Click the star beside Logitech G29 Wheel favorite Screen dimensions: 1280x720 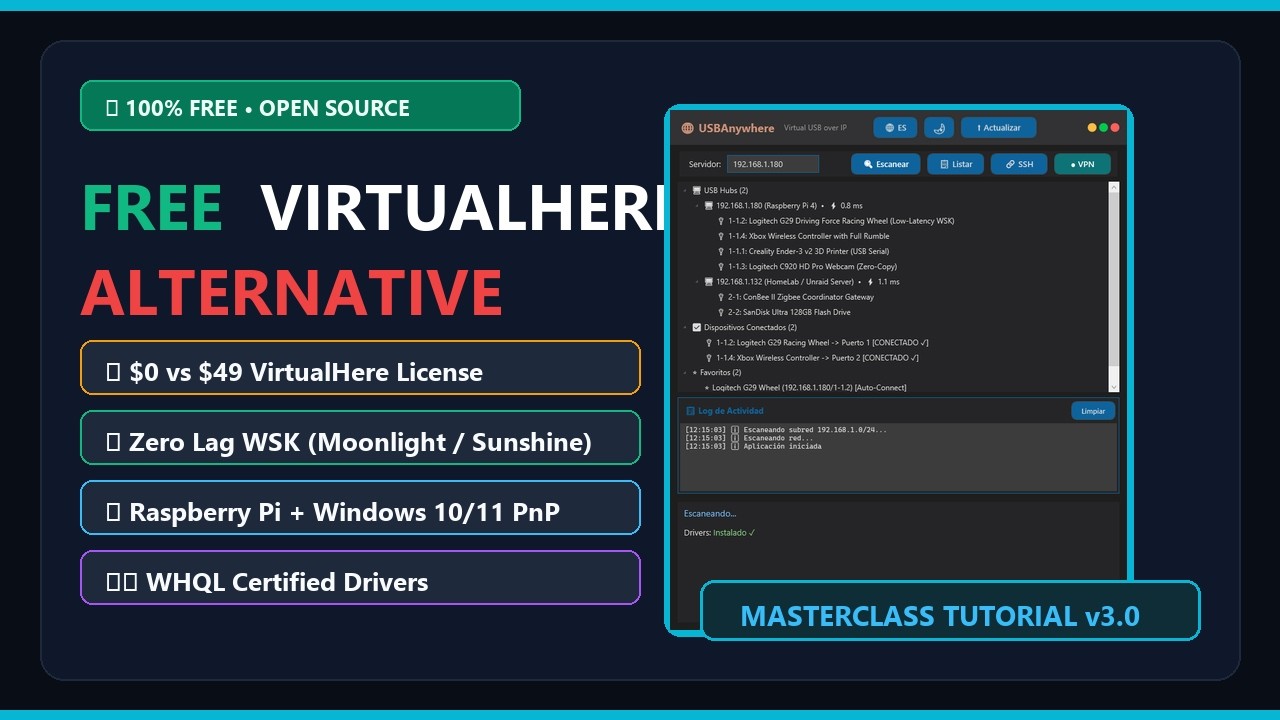pos(707,388)
